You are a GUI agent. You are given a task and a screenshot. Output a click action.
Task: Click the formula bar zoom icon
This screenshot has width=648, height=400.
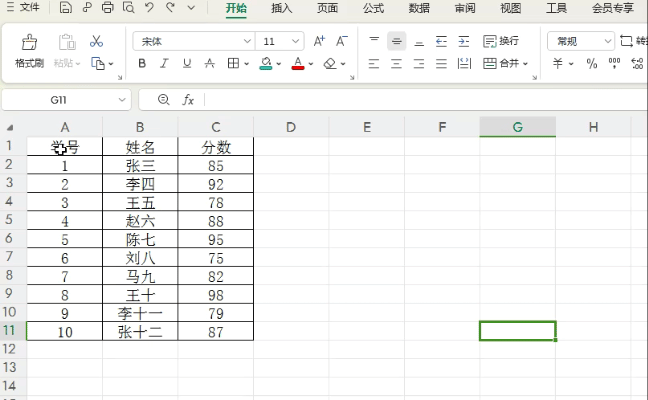pyautogui.click(x=164, y=100)
